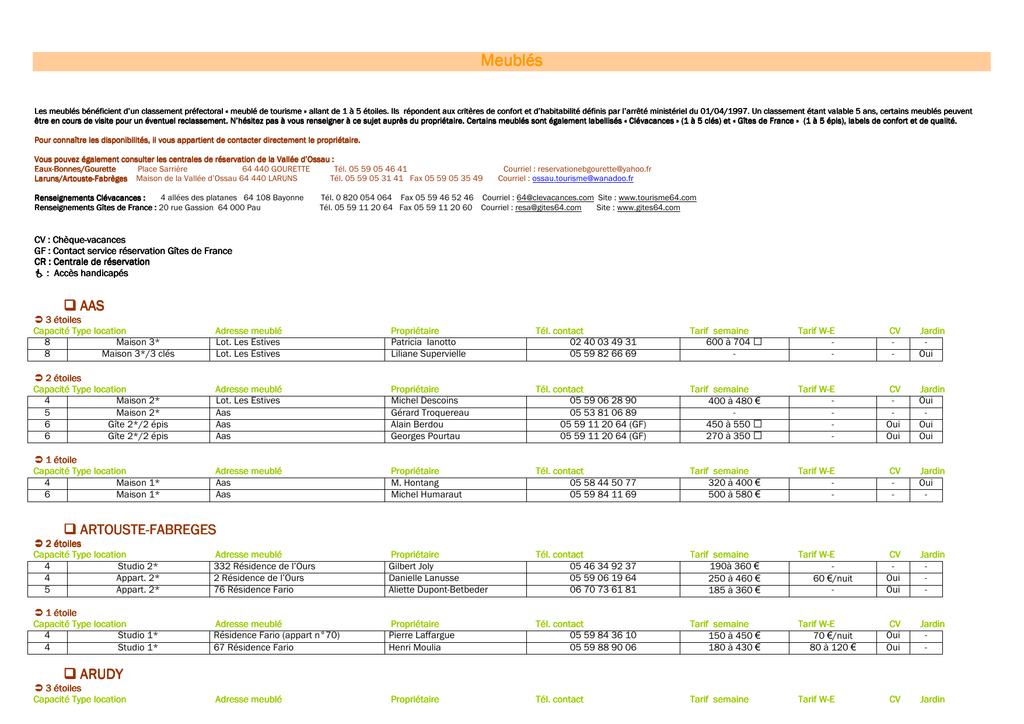Click the arrow bullet before AAS 1 étoile
The height and width of the screenshot is (724, 1024).
pyautogui.click(x=39, y=460)
